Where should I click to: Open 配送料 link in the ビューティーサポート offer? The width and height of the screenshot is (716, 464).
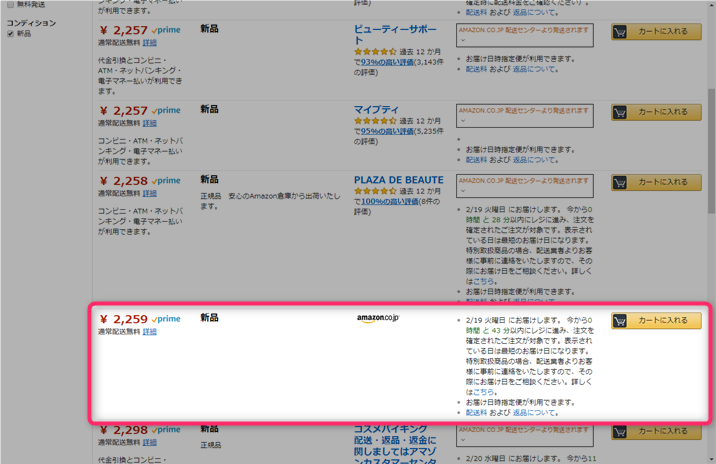click(476, 69)
